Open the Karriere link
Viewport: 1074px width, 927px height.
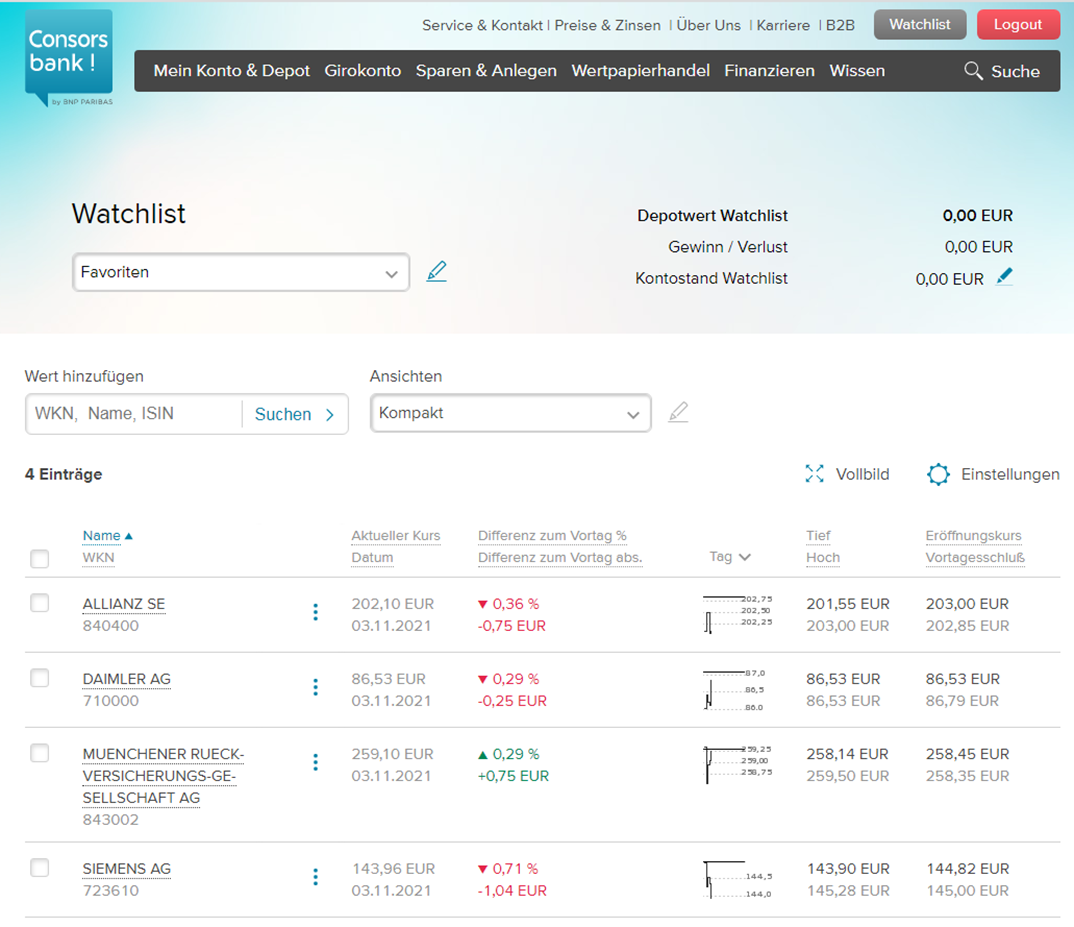tap(783, 25)
